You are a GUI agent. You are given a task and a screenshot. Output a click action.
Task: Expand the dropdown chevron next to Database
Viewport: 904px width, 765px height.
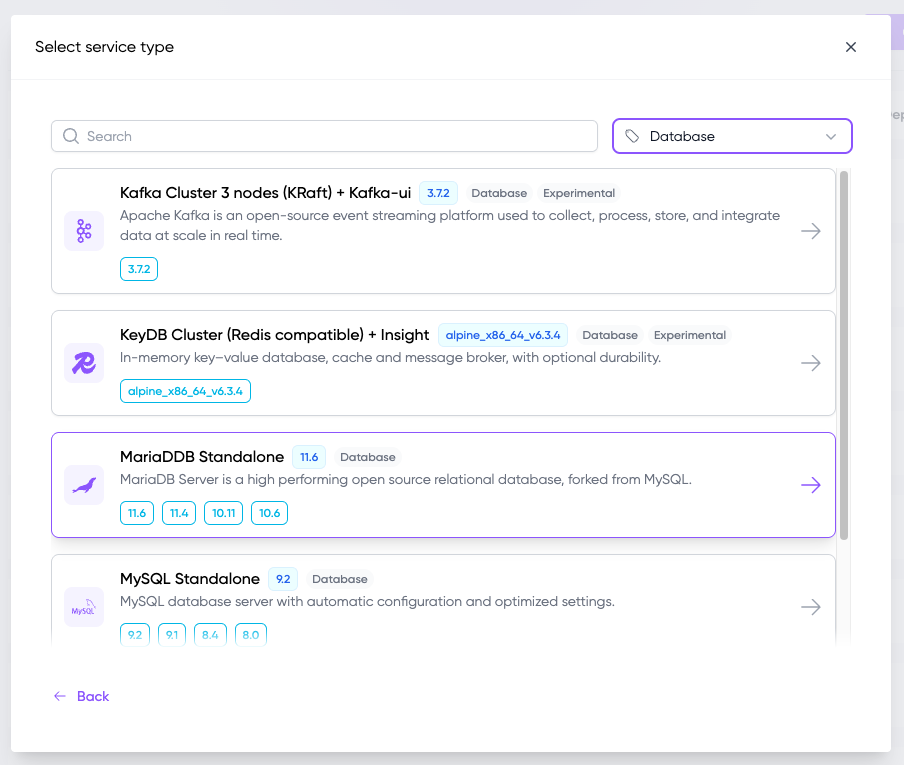(831, 137)
